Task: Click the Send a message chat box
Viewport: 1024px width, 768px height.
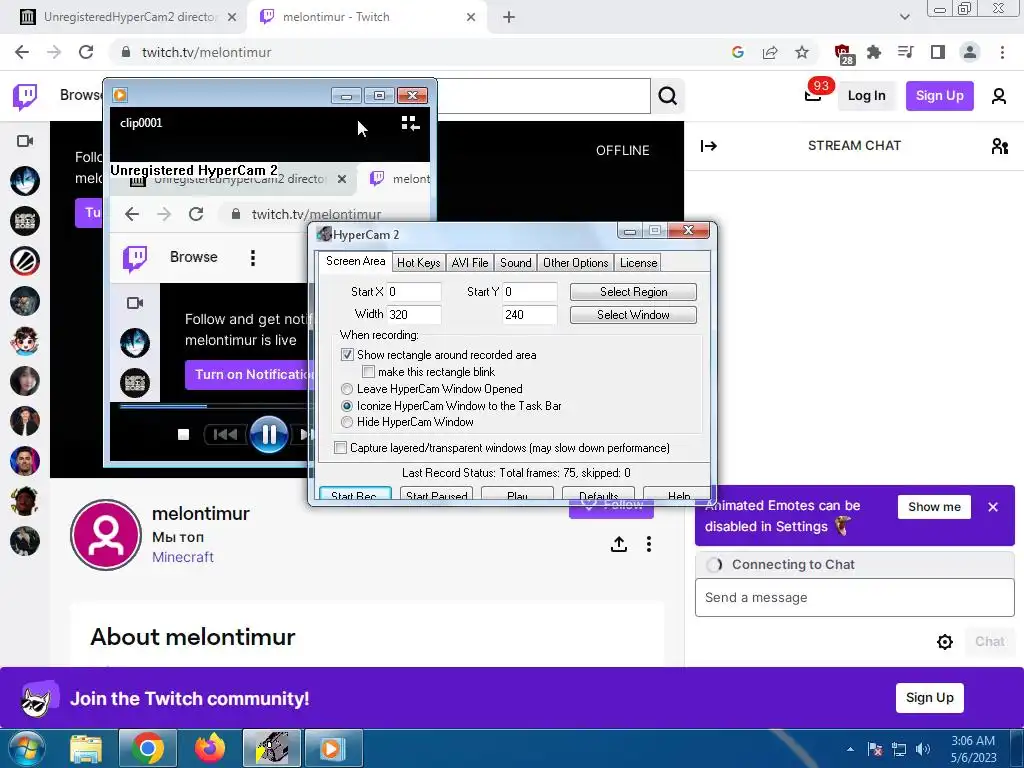Action: (854, 598)
